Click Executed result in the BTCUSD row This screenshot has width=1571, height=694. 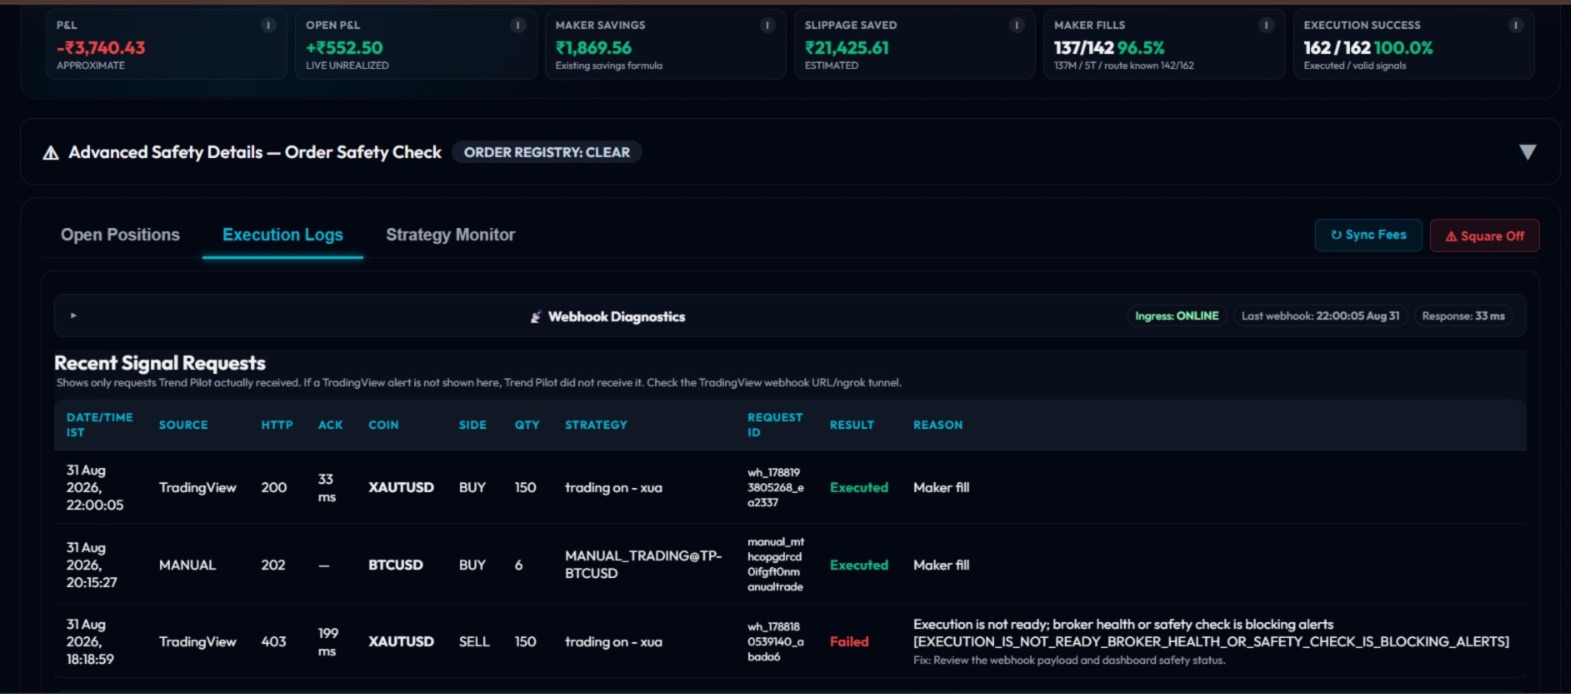pos(859,565)
